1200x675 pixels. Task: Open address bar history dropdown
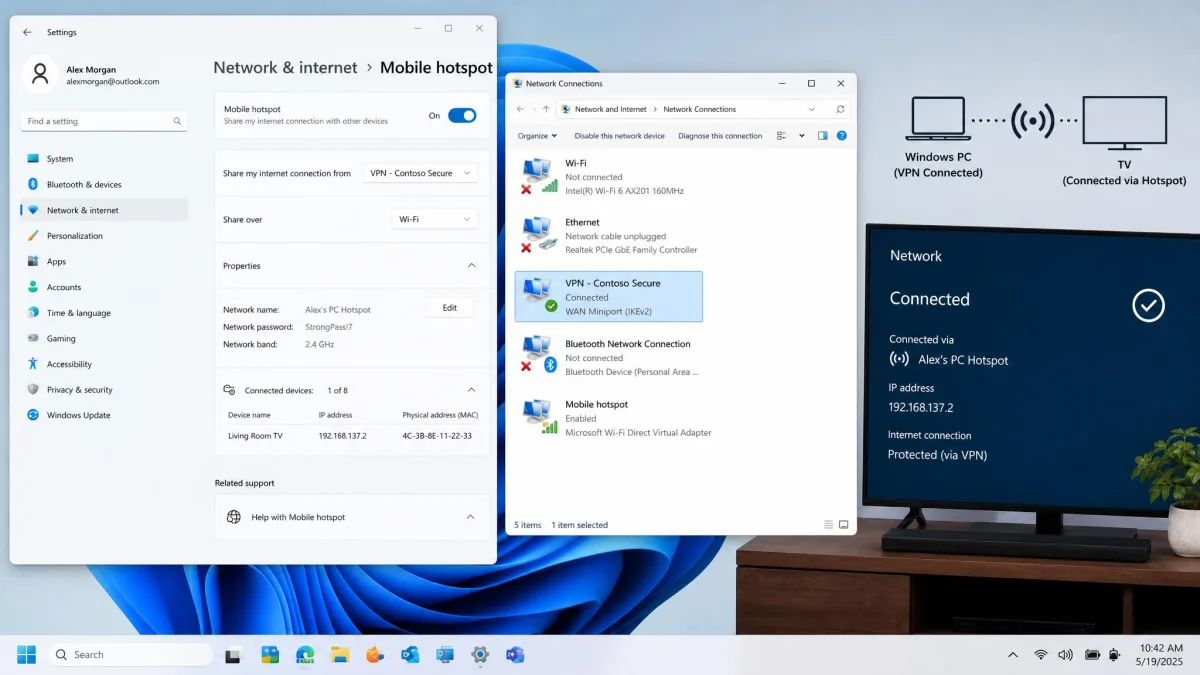tap(810, 109)
